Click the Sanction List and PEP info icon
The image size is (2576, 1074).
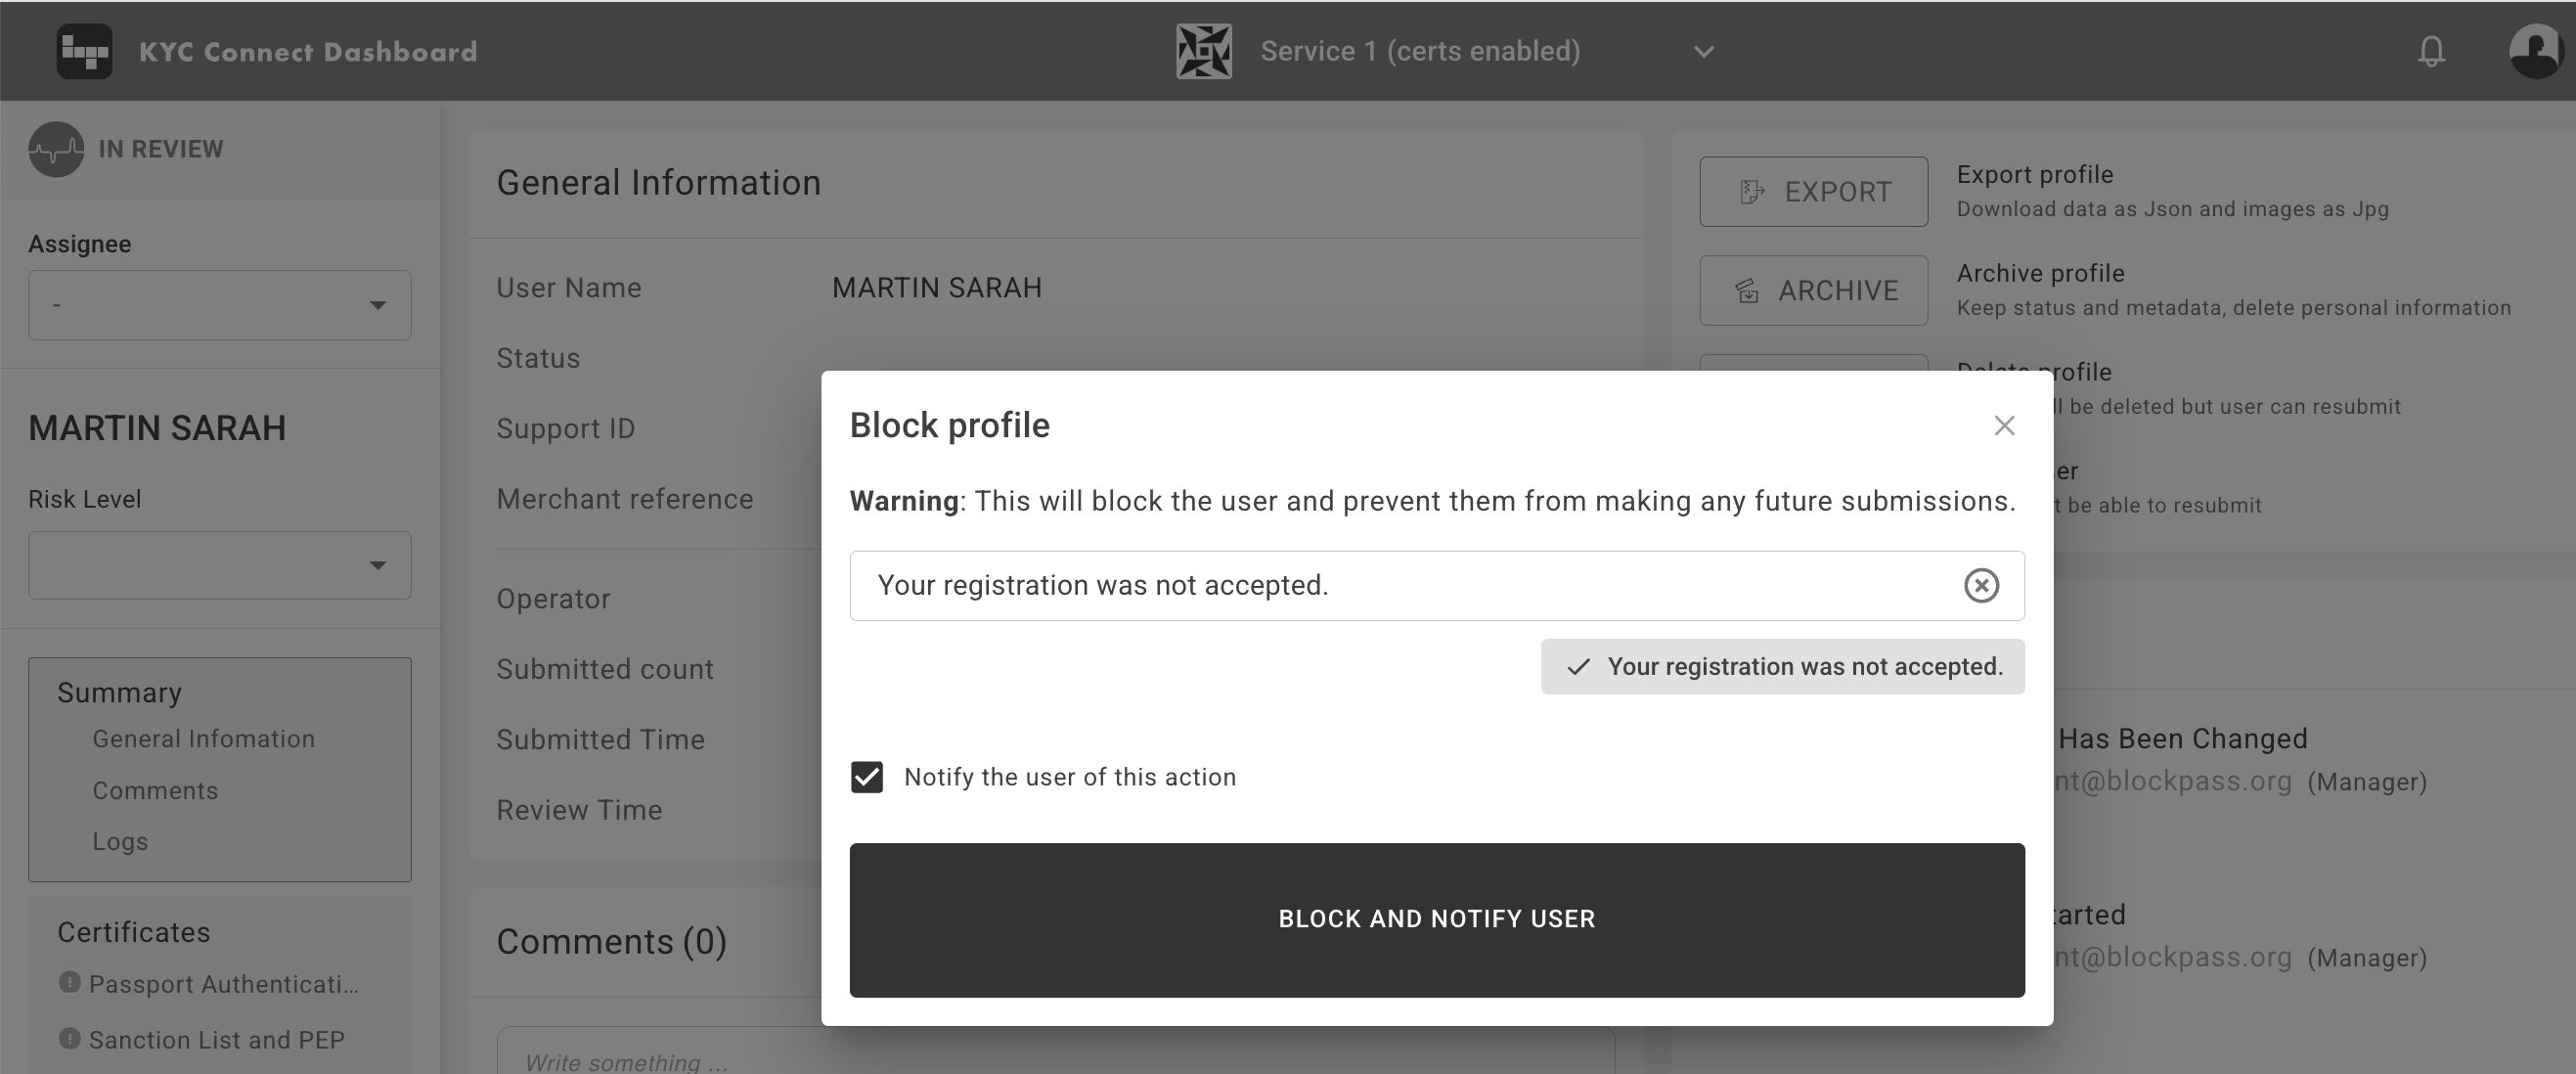pyautogui.click(x=69, y=1038)
